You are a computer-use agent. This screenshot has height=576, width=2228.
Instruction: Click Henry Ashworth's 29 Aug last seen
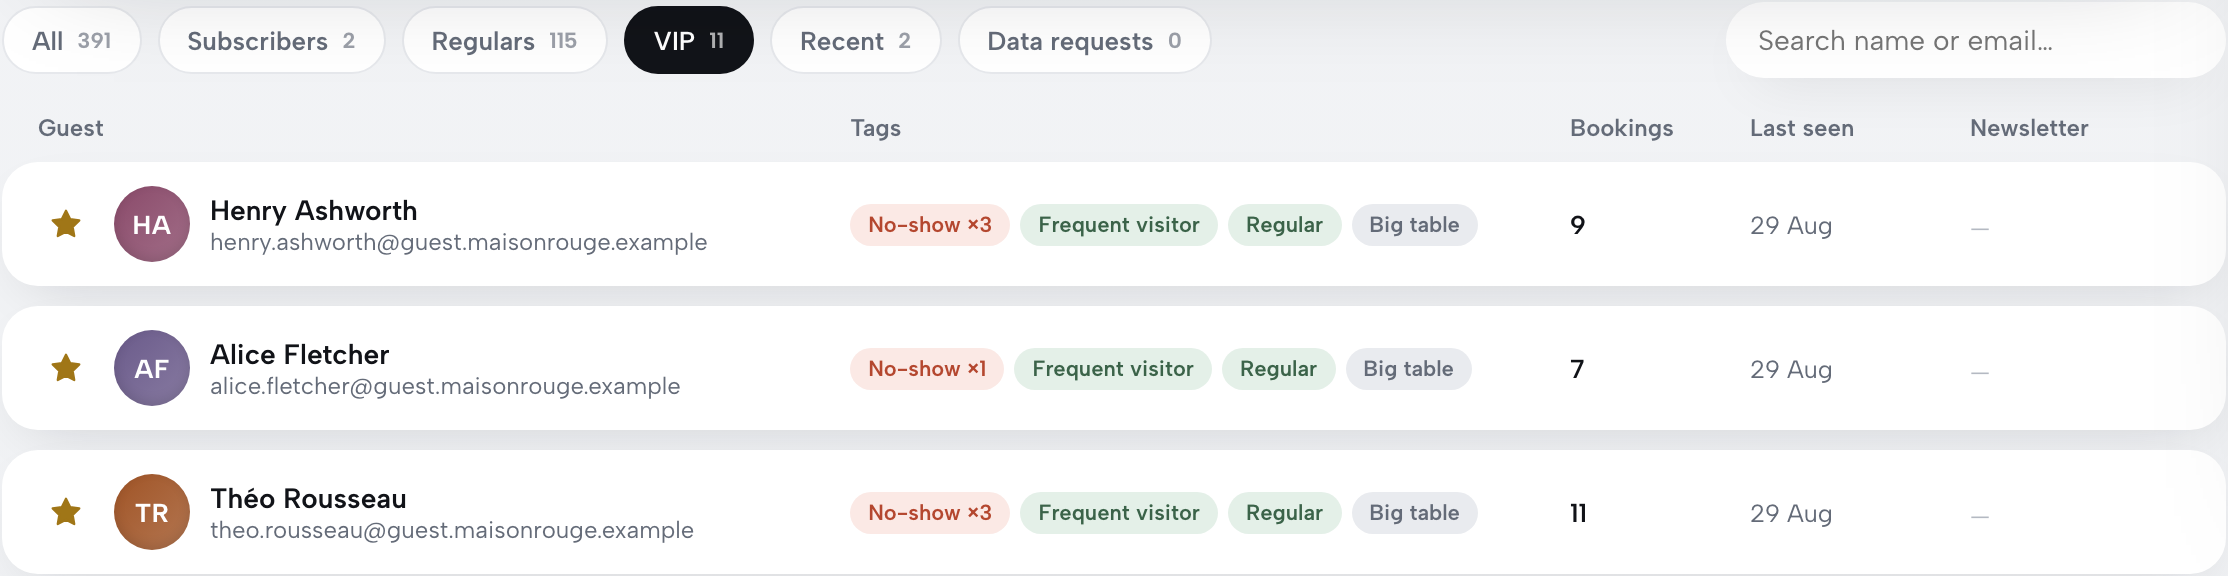pyautogui.click(x=1791, y=226)
